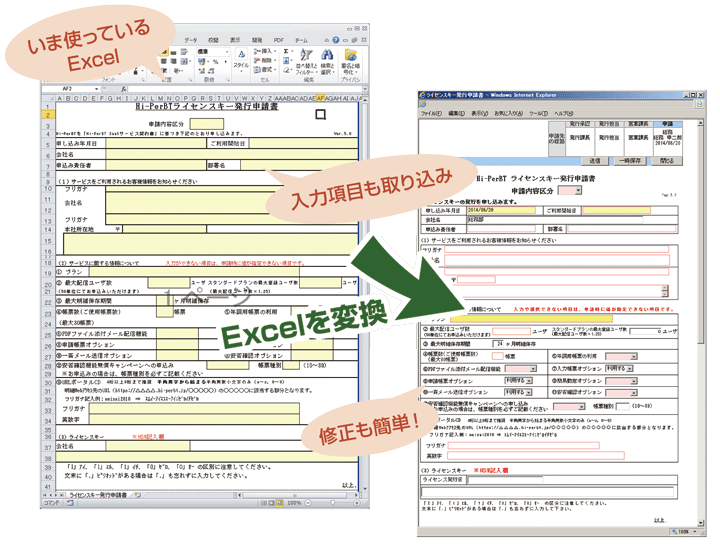Open the データ ribbon tab

tap(191, 40)
